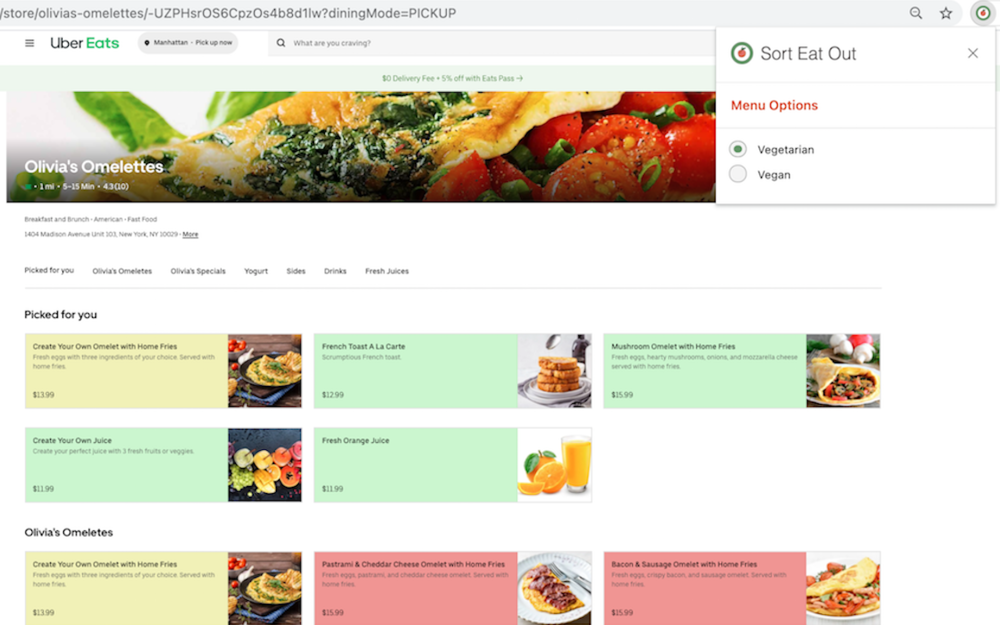This screenshot has width=1000, height=625.
Task: Click the search magnifier in the browser toolbar
Action: [916, 13]
